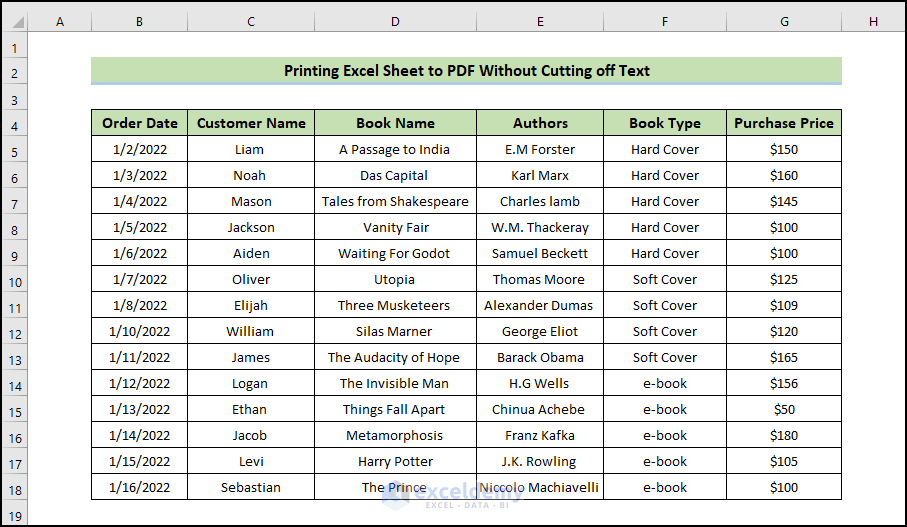The height and width of the screenshot is (527, 907).
Task: Click the cell showing date 1/10/2022
Action: [139, 332]
